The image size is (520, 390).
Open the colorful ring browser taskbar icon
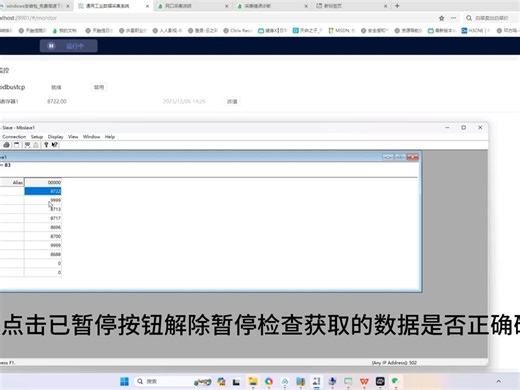pos(269,381)
